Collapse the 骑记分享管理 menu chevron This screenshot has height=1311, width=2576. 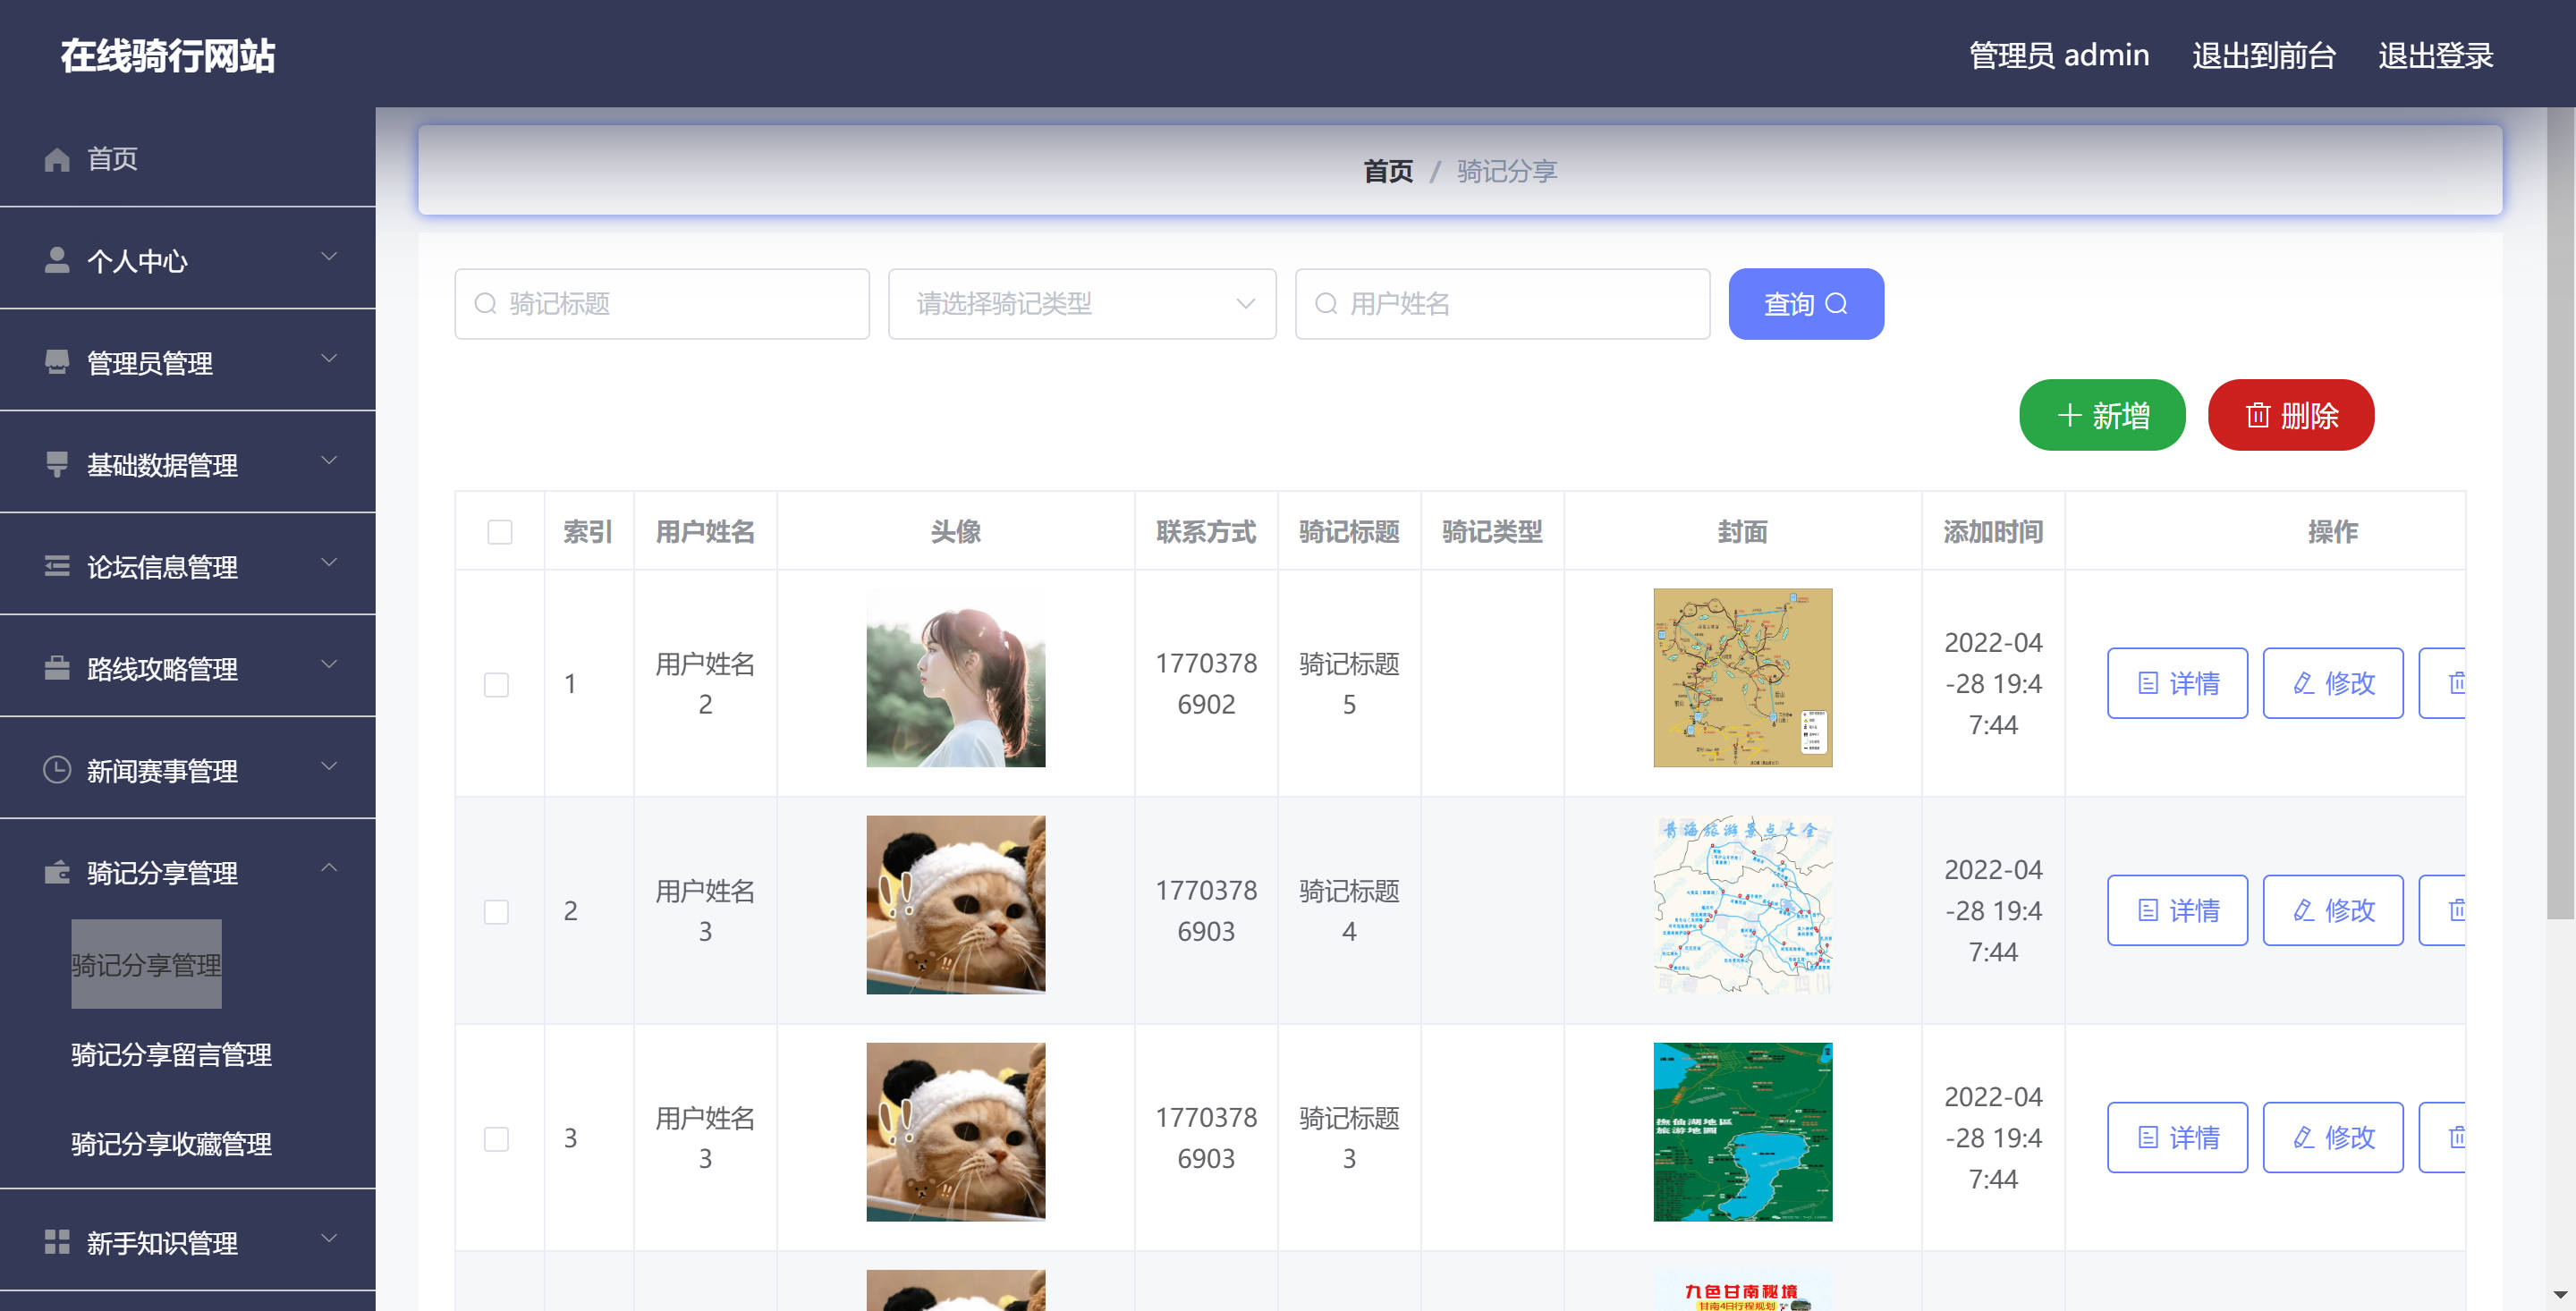[x=329, y=868]
